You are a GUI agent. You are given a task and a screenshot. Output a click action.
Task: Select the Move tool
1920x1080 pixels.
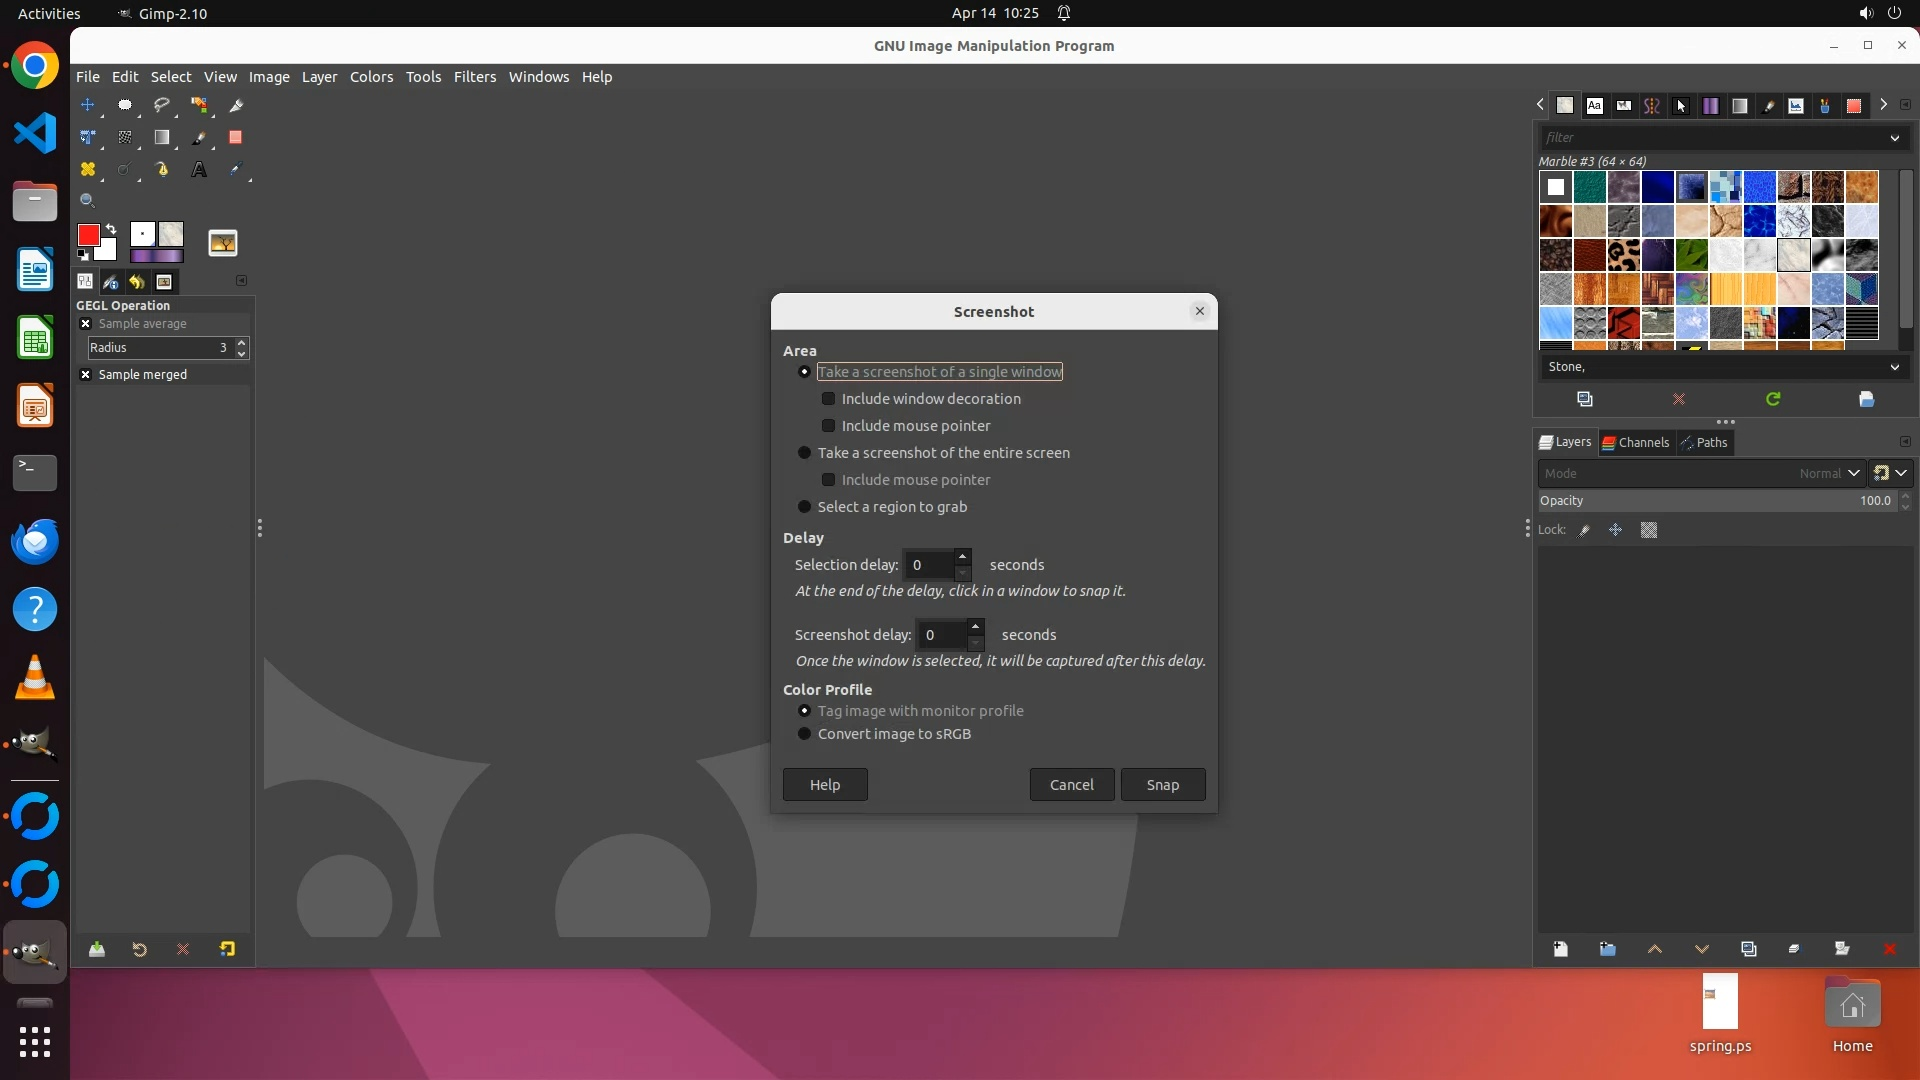pyautogui.click(x=88, y=105)
